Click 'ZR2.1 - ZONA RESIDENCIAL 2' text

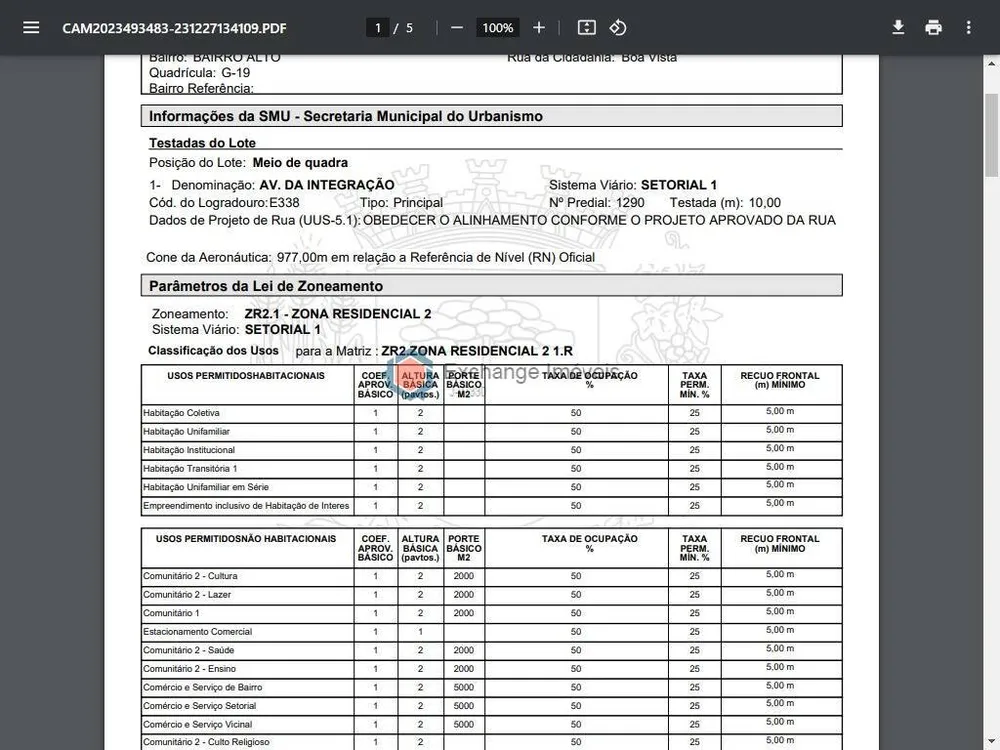click(x=338, y=314)
